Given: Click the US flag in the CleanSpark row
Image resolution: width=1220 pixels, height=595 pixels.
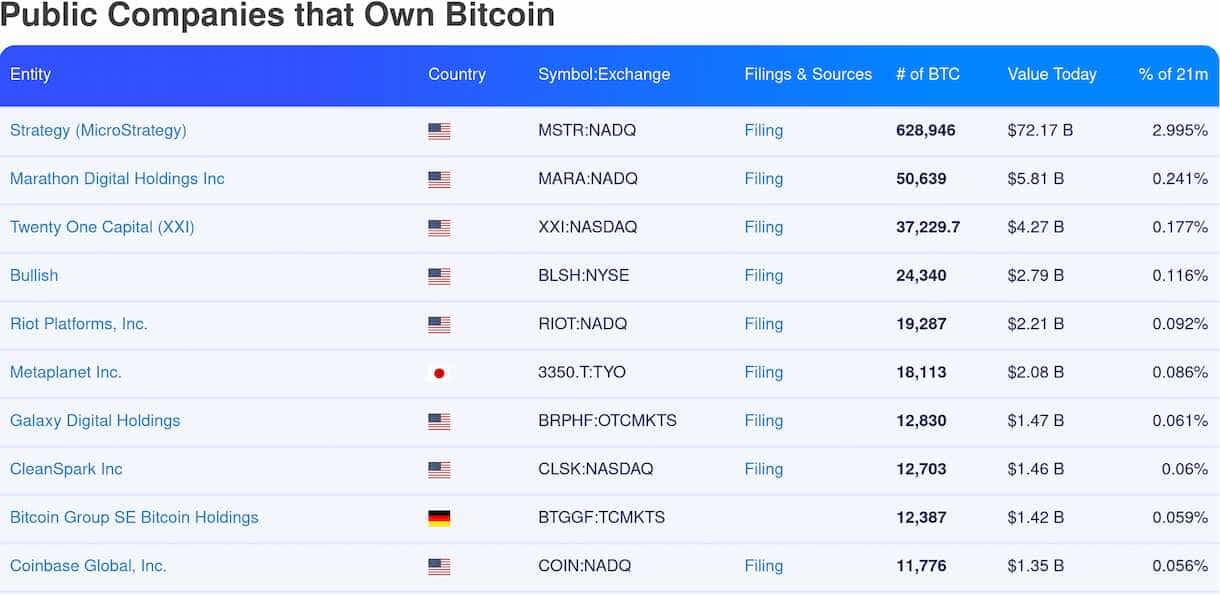Looking at the screenshot, I should pos(439,470).
